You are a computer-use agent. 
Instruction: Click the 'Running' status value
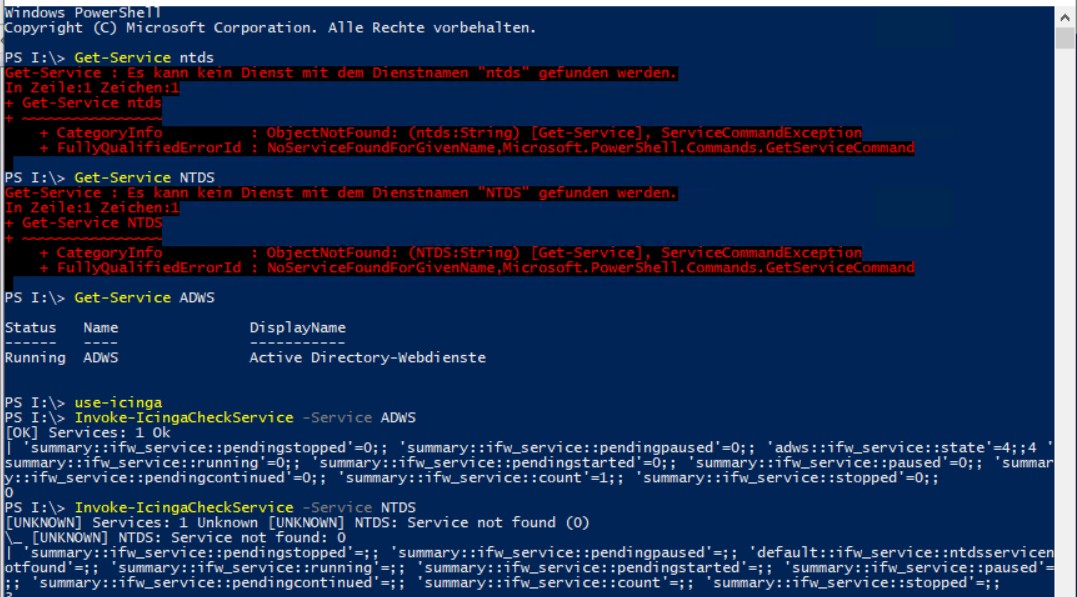(35, 358)
